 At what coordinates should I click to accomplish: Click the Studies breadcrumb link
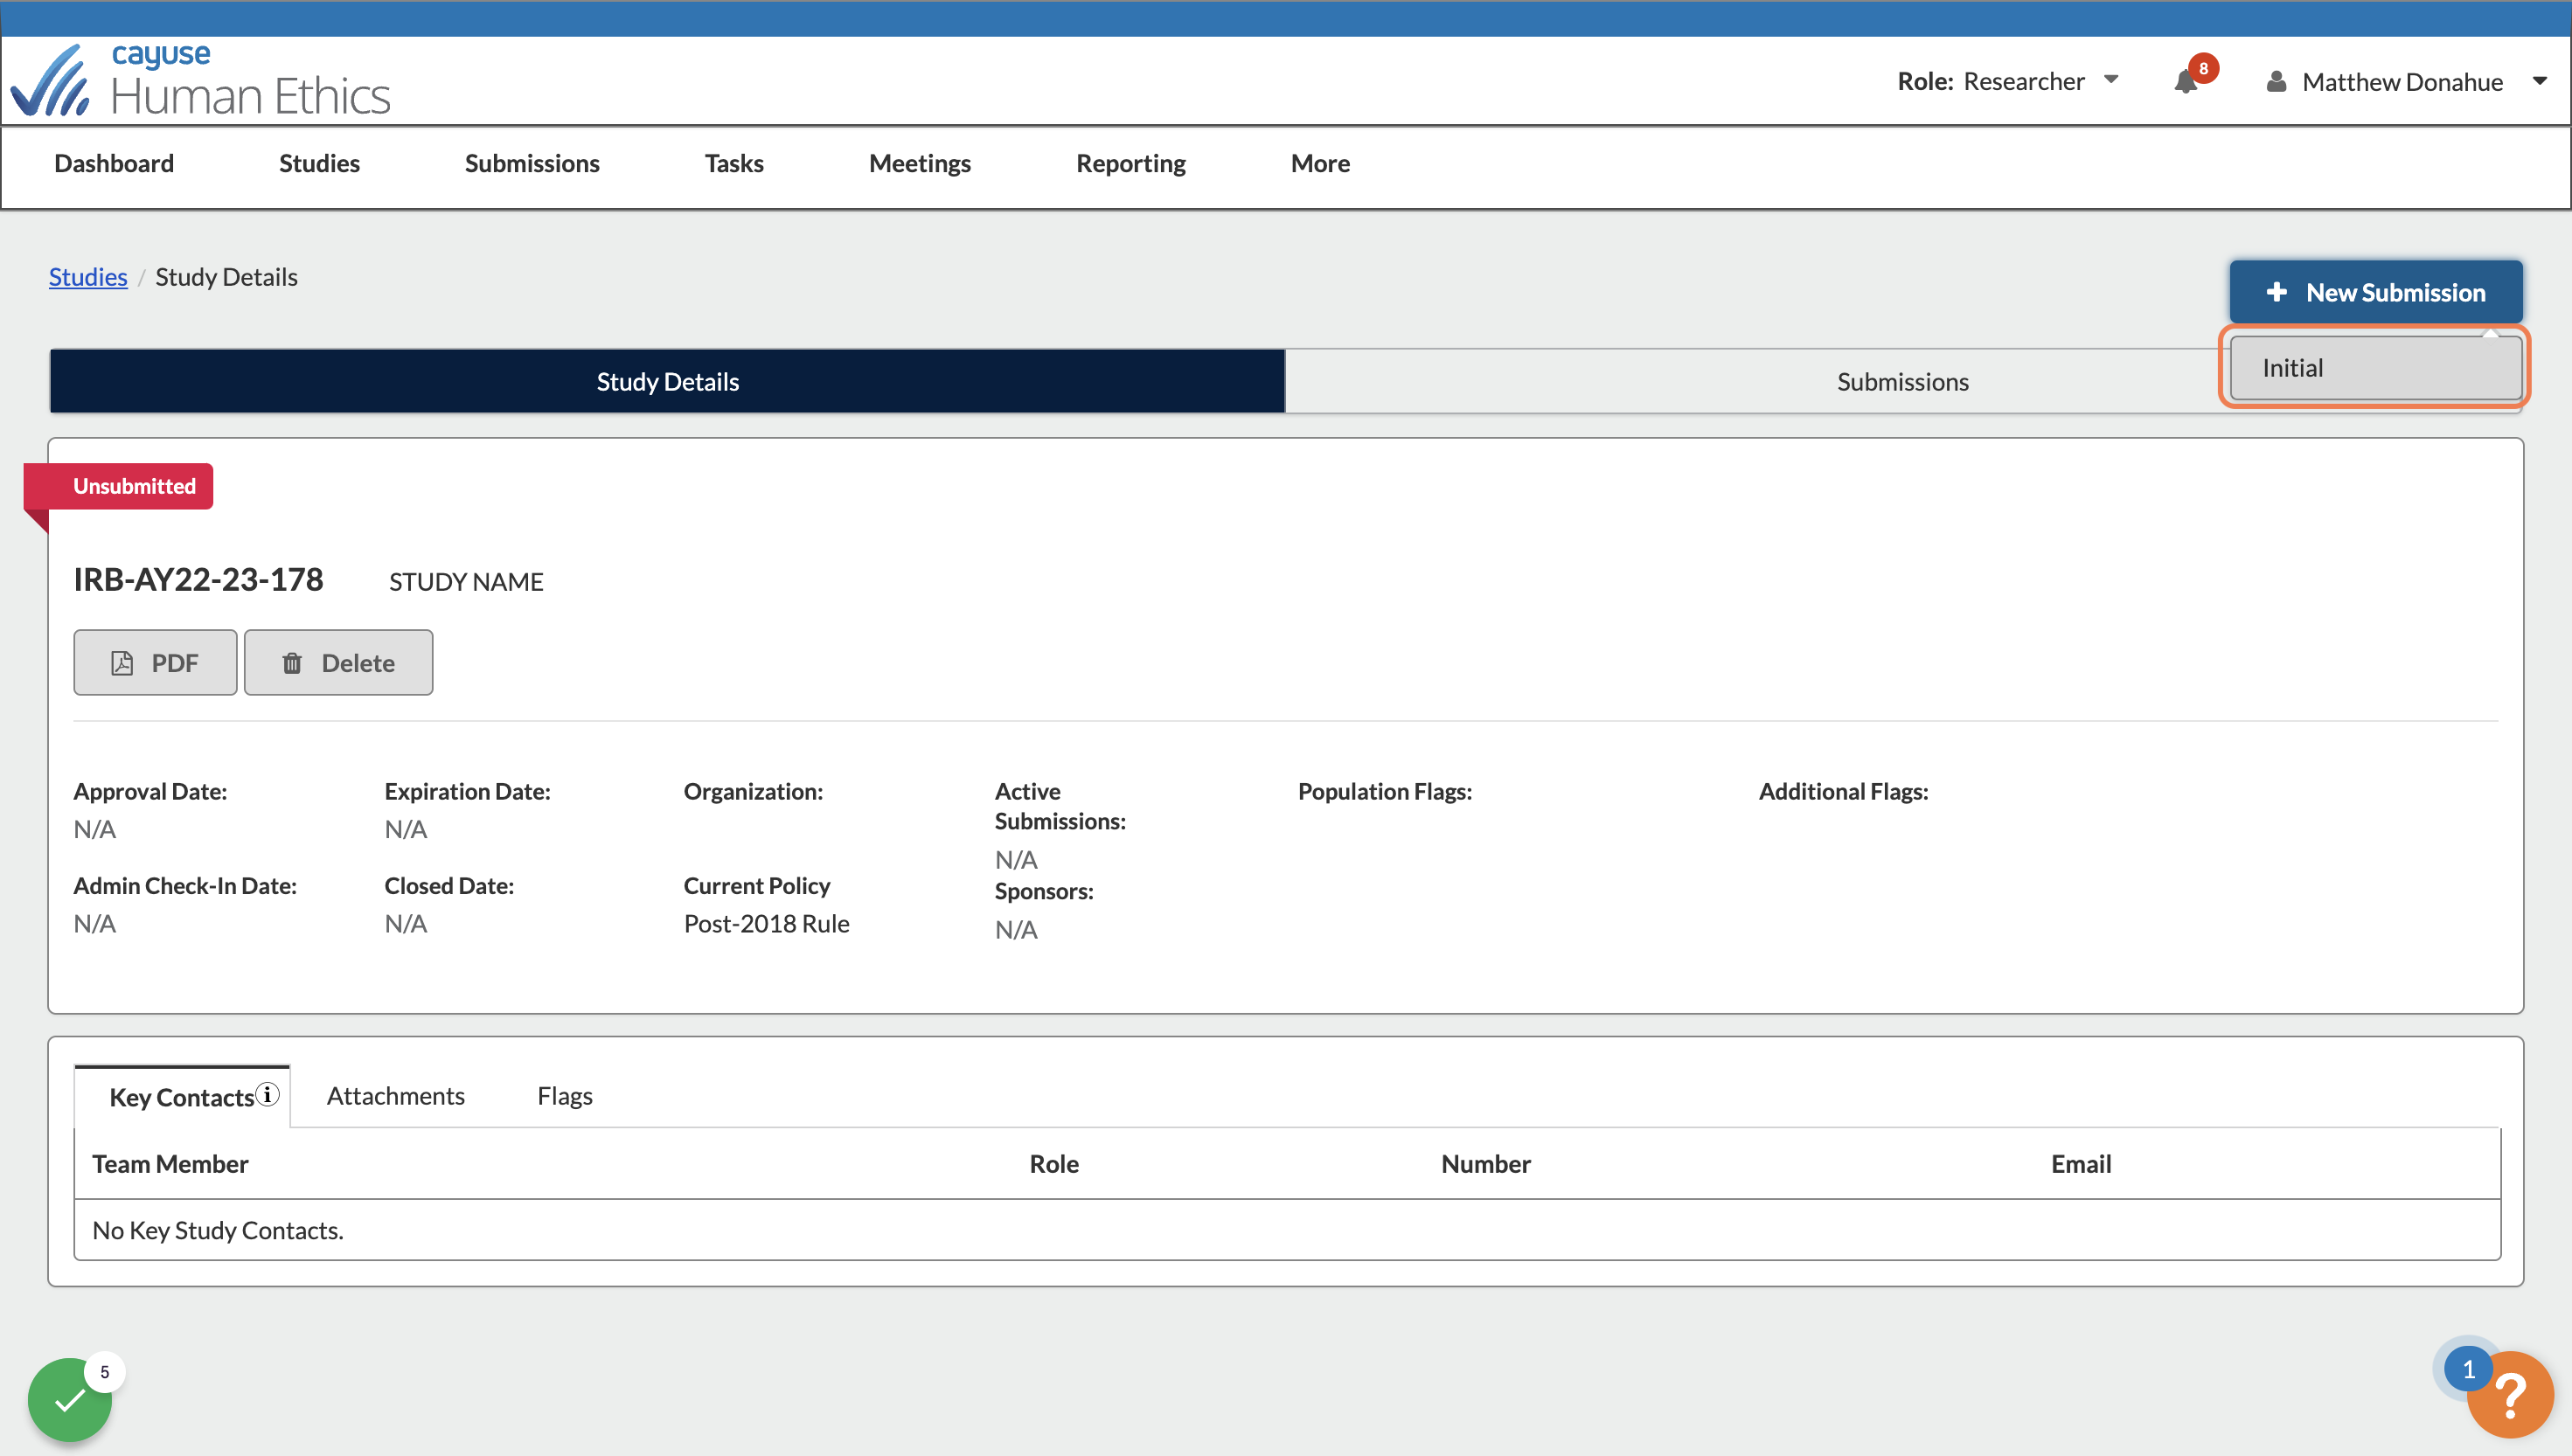(x=88, y=277)
